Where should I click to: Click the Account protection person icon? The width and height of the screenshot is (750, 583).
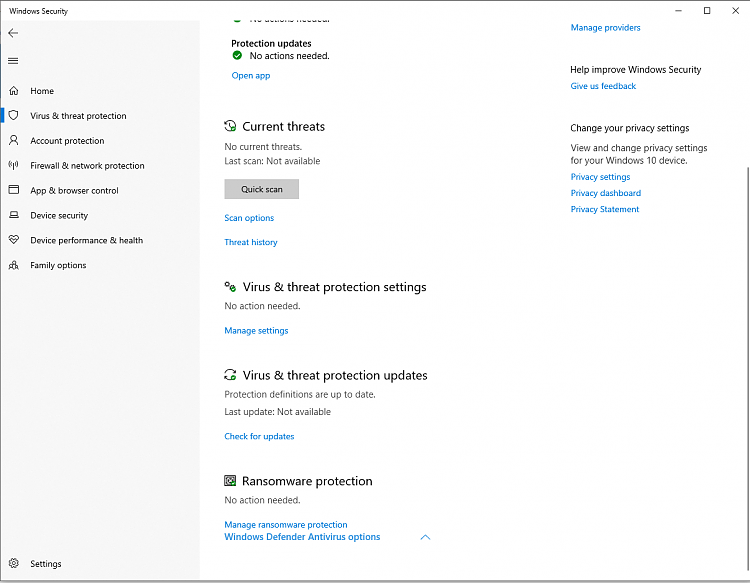pyautogui.click(x=14, y=141)
